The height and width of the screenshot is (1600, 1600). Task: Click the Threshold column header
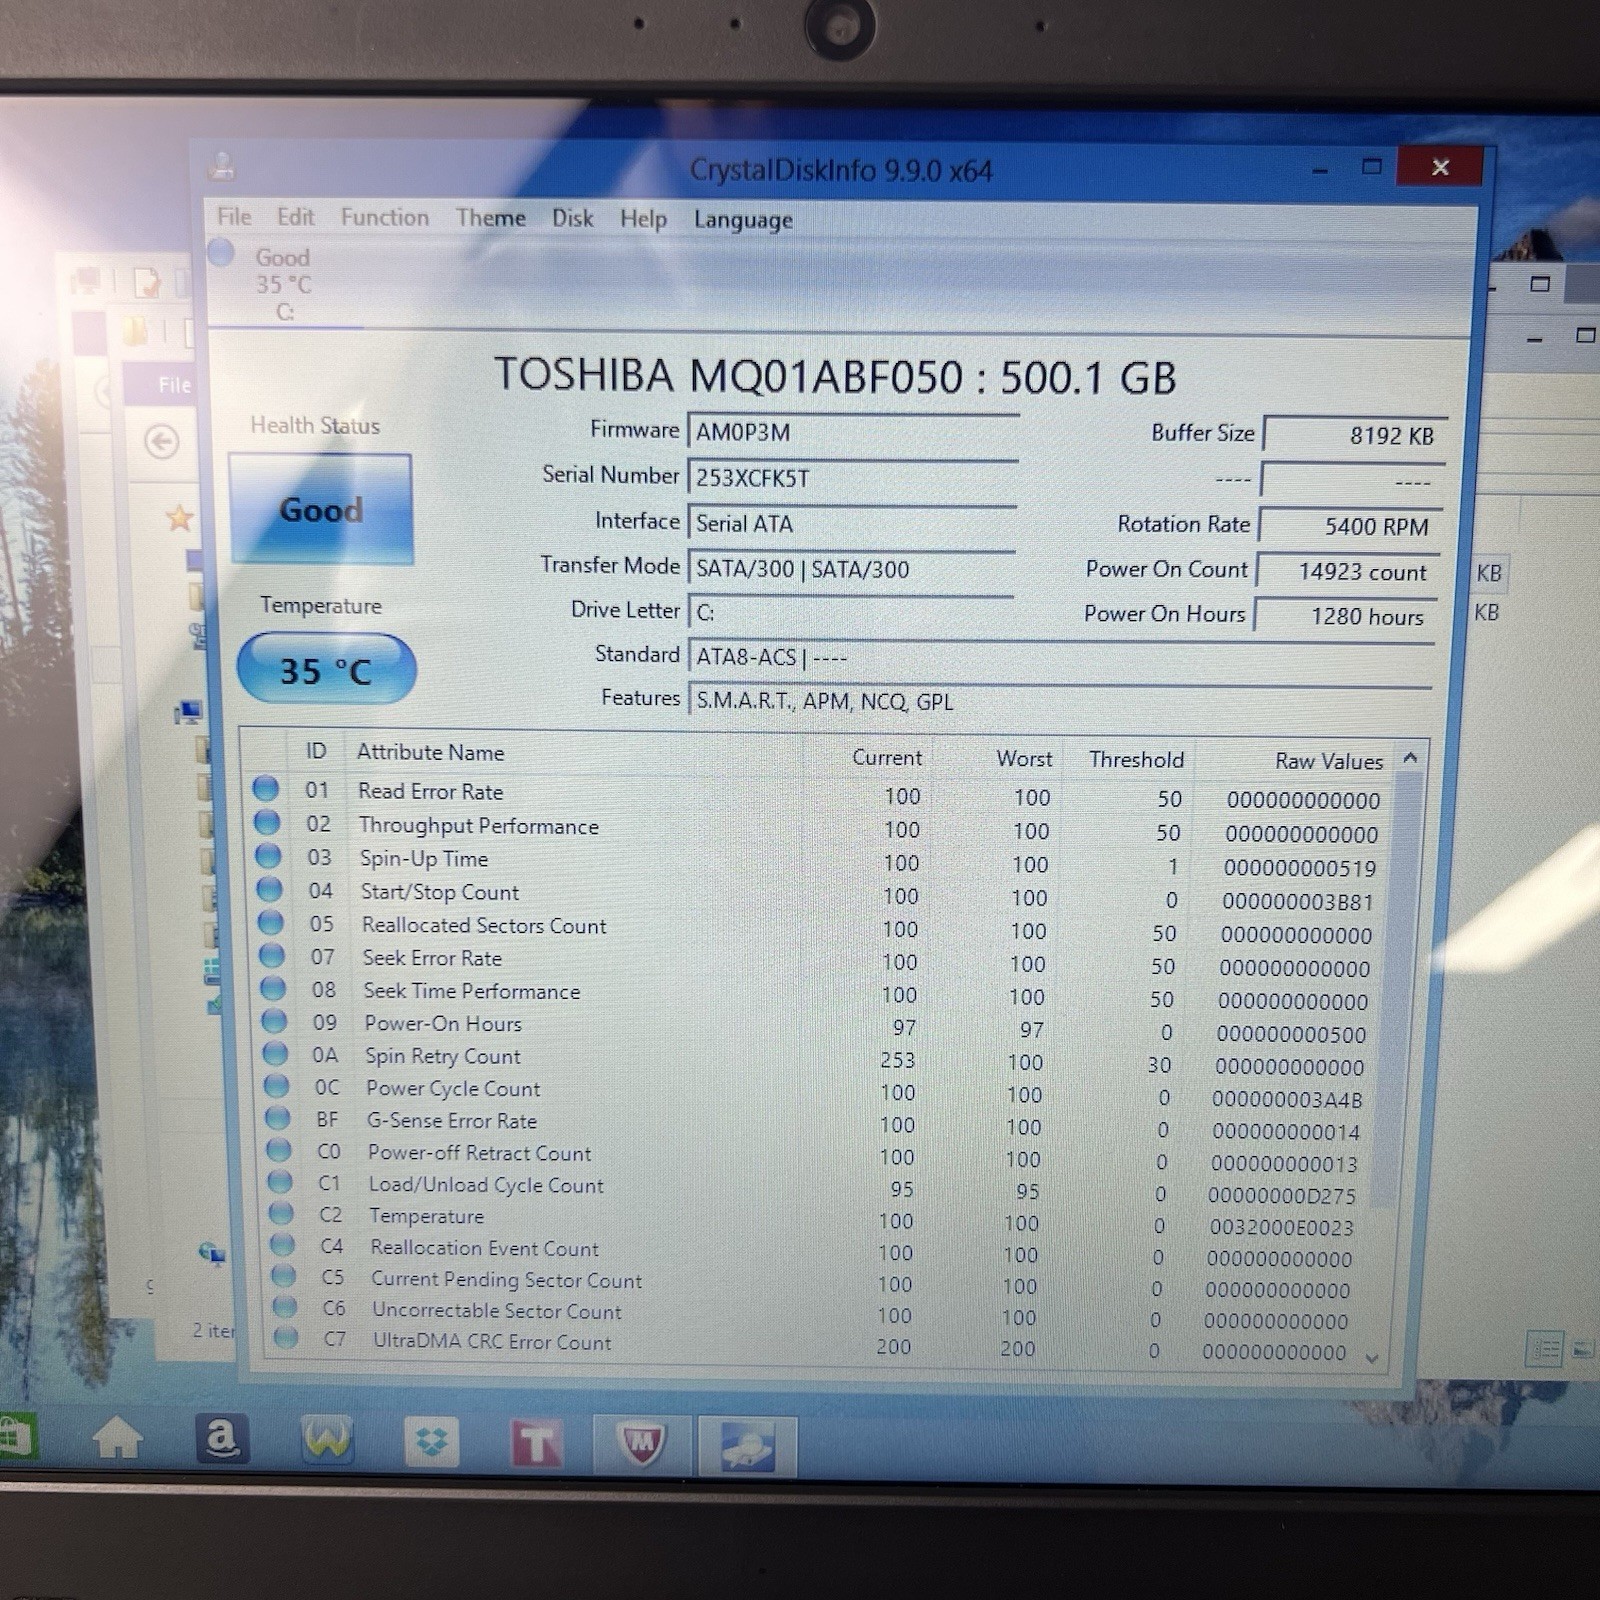coord(1136,760)
